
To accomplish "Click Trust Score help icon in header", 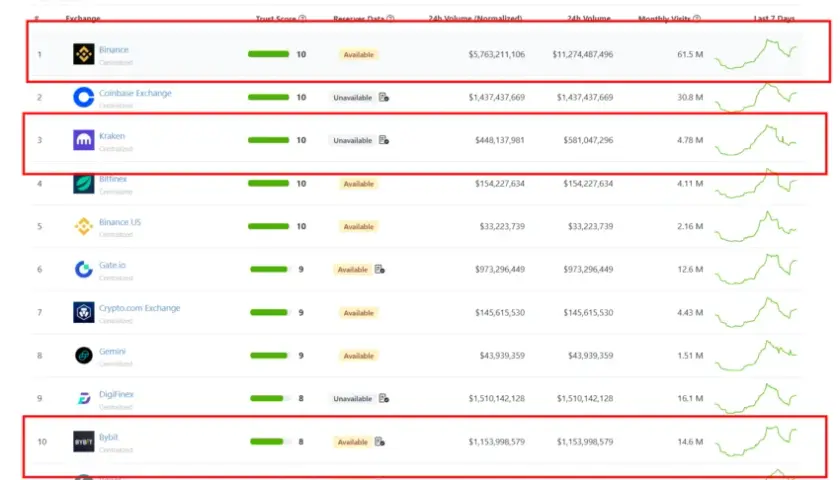I will coord(303,18).
